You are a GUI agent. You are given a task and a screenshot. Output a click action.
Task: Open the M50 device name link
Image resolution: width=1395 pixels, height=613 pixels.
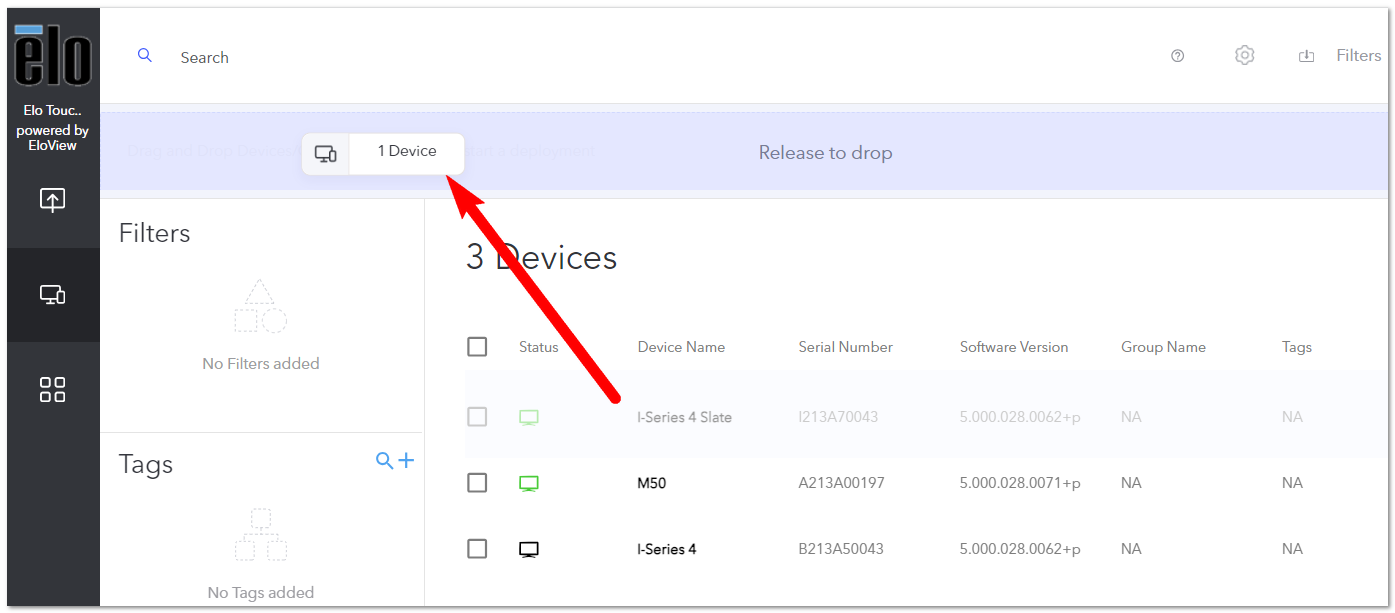(x=651, y=483)
